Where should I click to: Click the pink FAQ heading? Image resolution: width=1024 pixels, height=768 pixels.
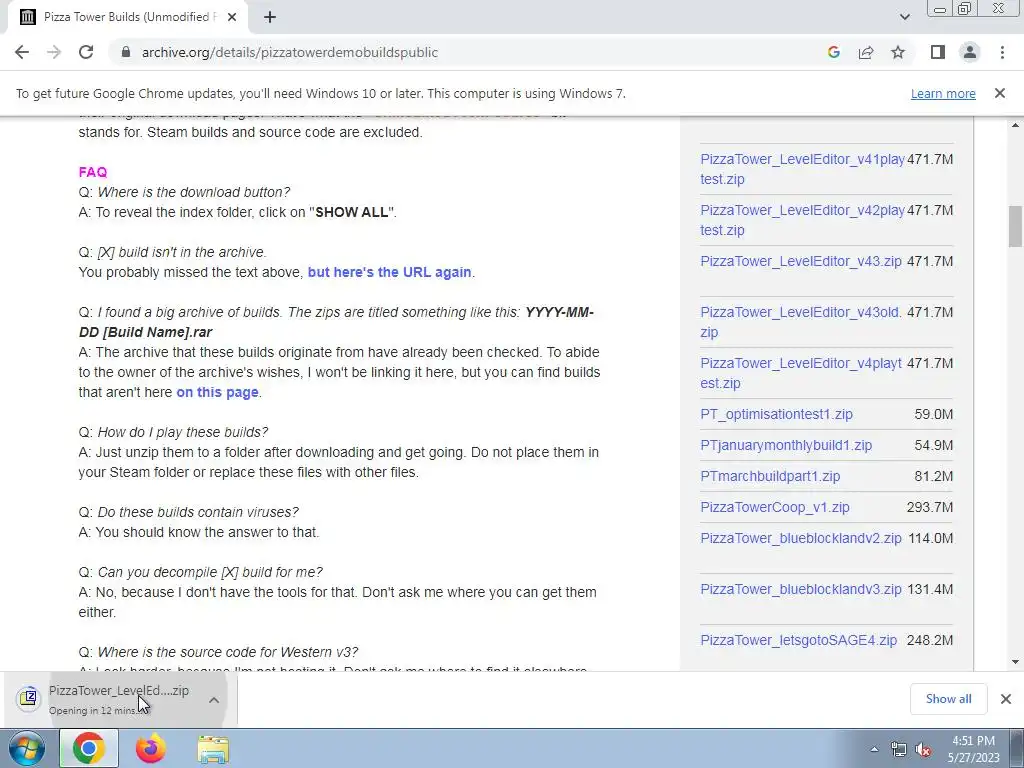coord(93,172)
